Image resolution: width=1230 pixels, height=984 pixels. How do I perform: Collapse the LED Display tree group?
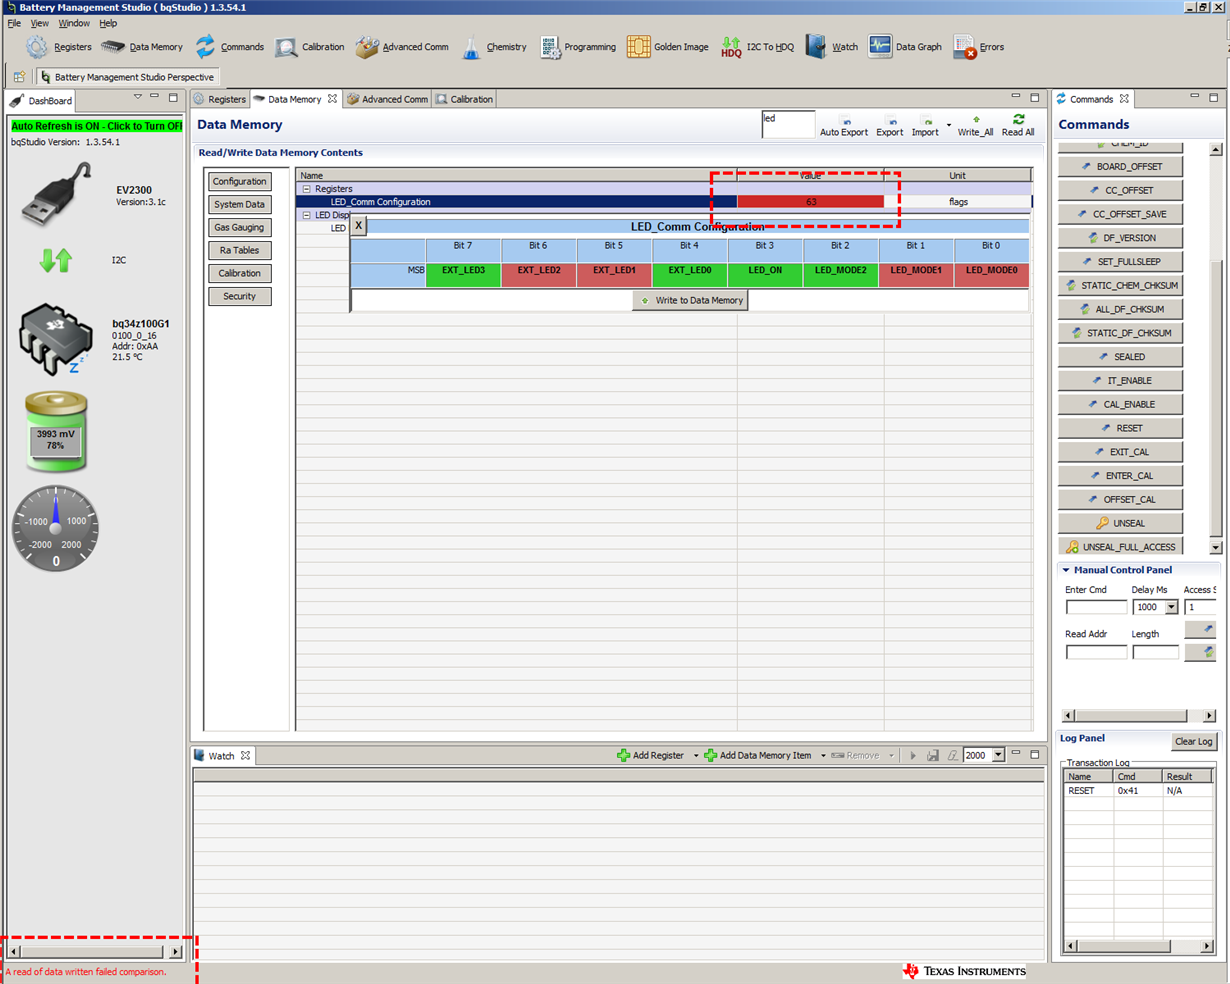coord(307,215)
